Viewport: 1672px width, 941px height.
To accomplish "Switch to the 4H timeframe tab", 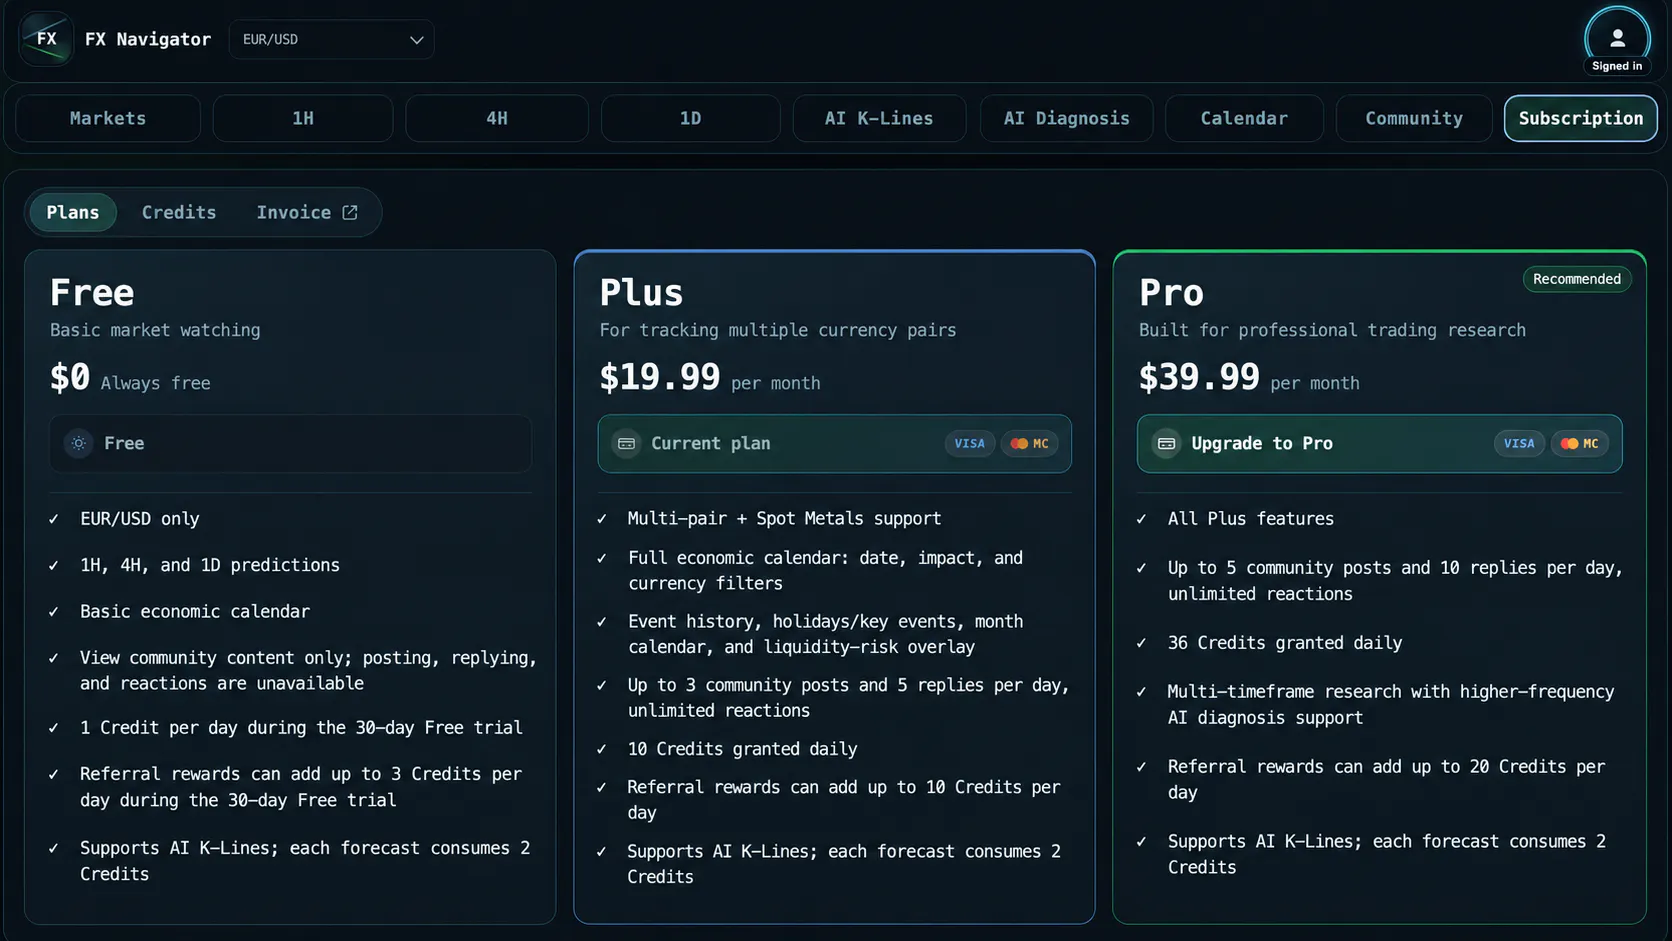I will coord(497,118).
